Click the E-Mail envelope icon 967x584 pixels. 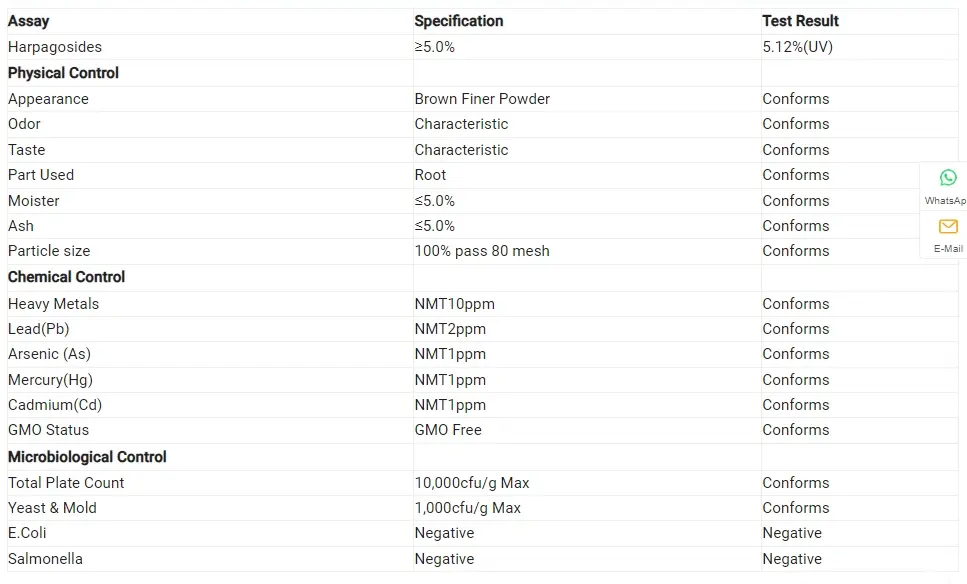click(947, 227)
